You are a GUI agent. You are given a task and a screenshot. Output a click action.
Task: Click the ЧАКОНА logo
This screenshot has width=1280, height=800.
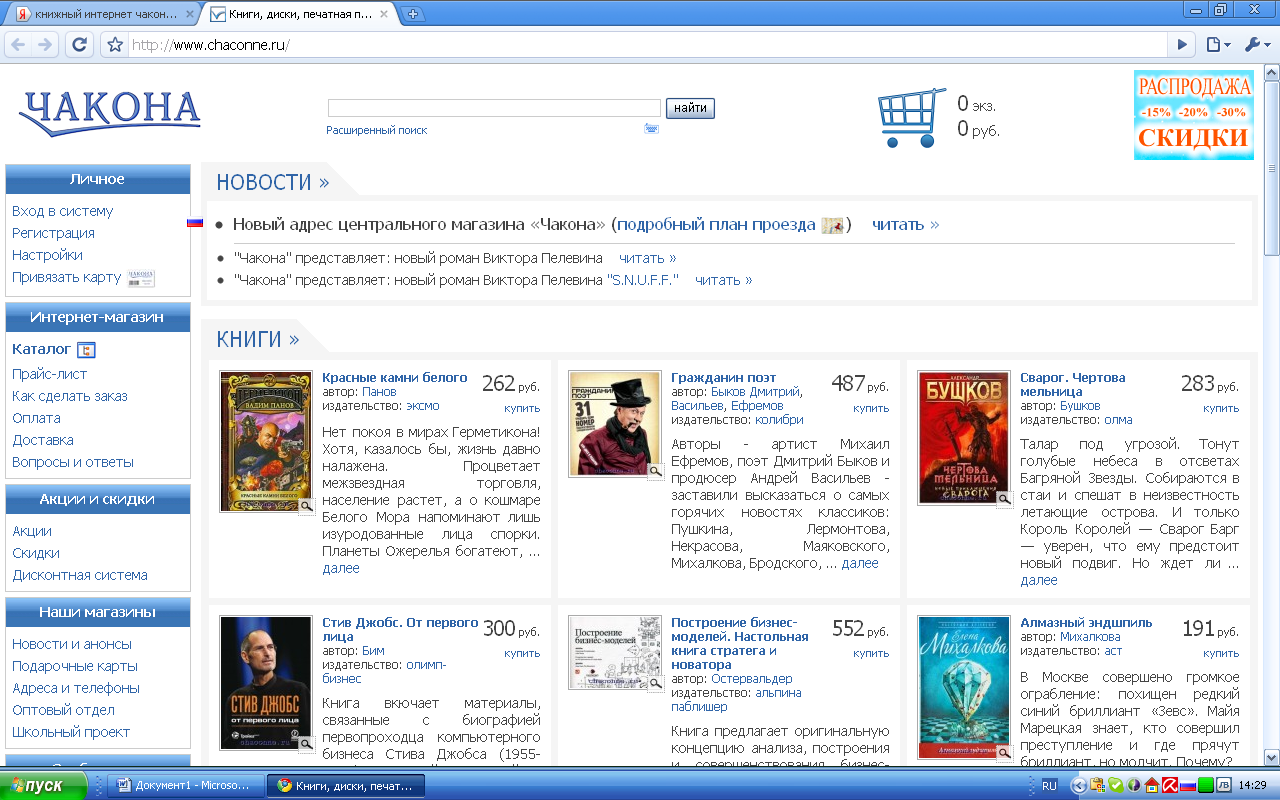(x=110, y=113)
